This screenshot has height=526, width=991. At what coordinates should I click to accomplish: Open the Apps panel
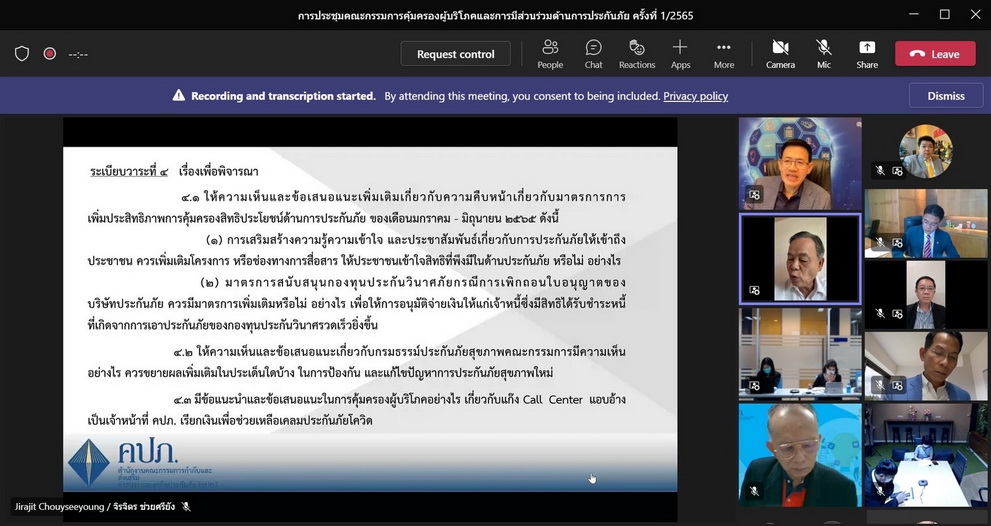click(680, 54)
